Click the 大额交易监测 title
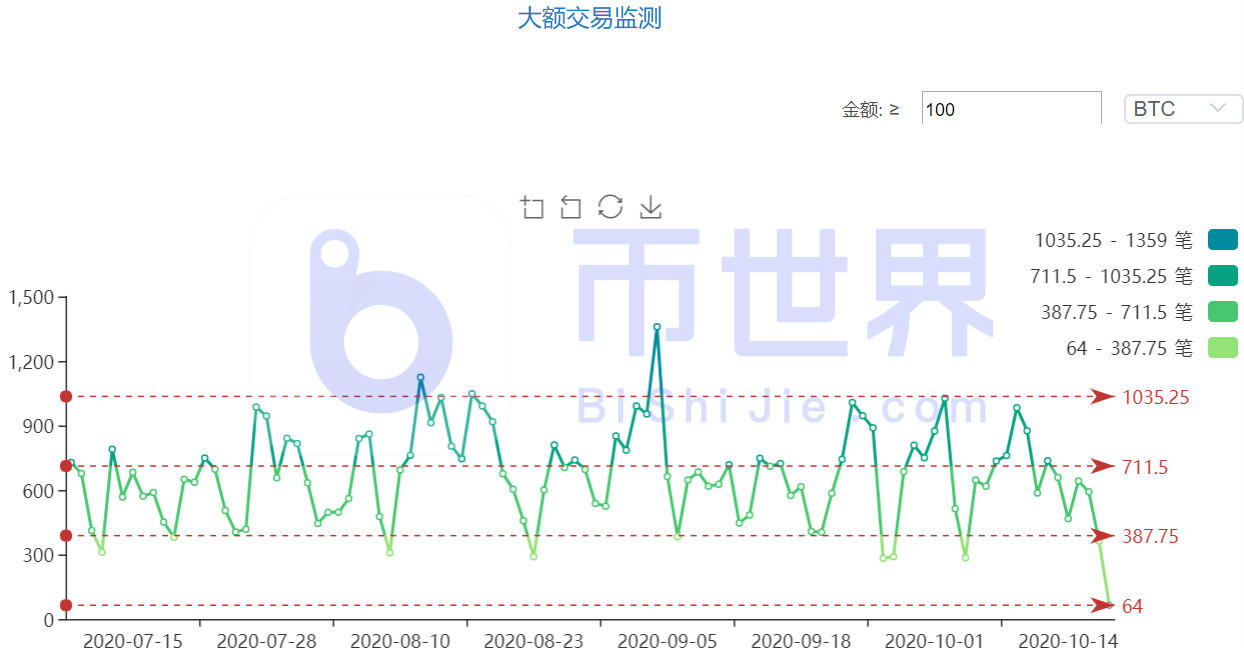This screenshot has height=652, width=1244. [x=588, y=18]
